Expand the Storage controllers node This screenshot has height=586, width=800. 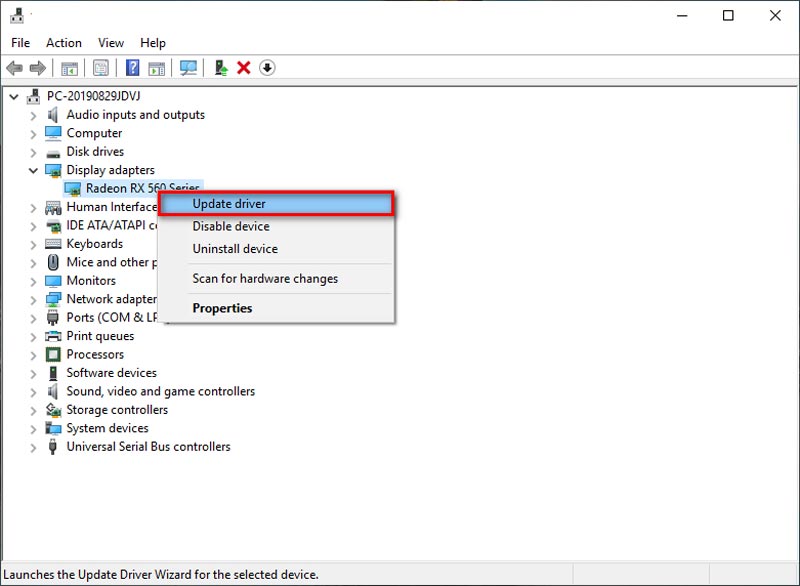[33, 411]
